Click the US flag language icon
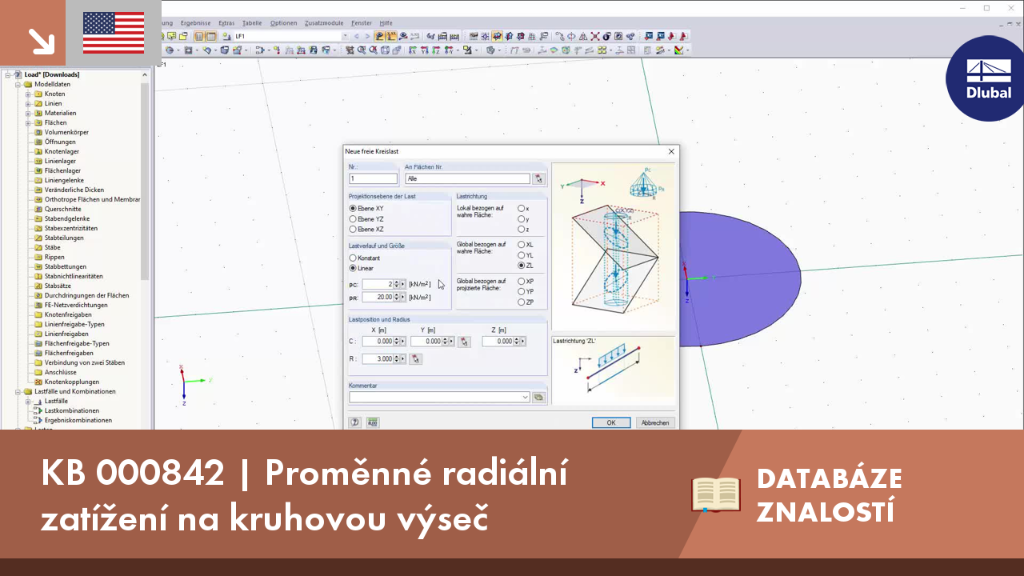Image resolution: width=1024 pixels, height=576 pixels. (x=114, y=33)
